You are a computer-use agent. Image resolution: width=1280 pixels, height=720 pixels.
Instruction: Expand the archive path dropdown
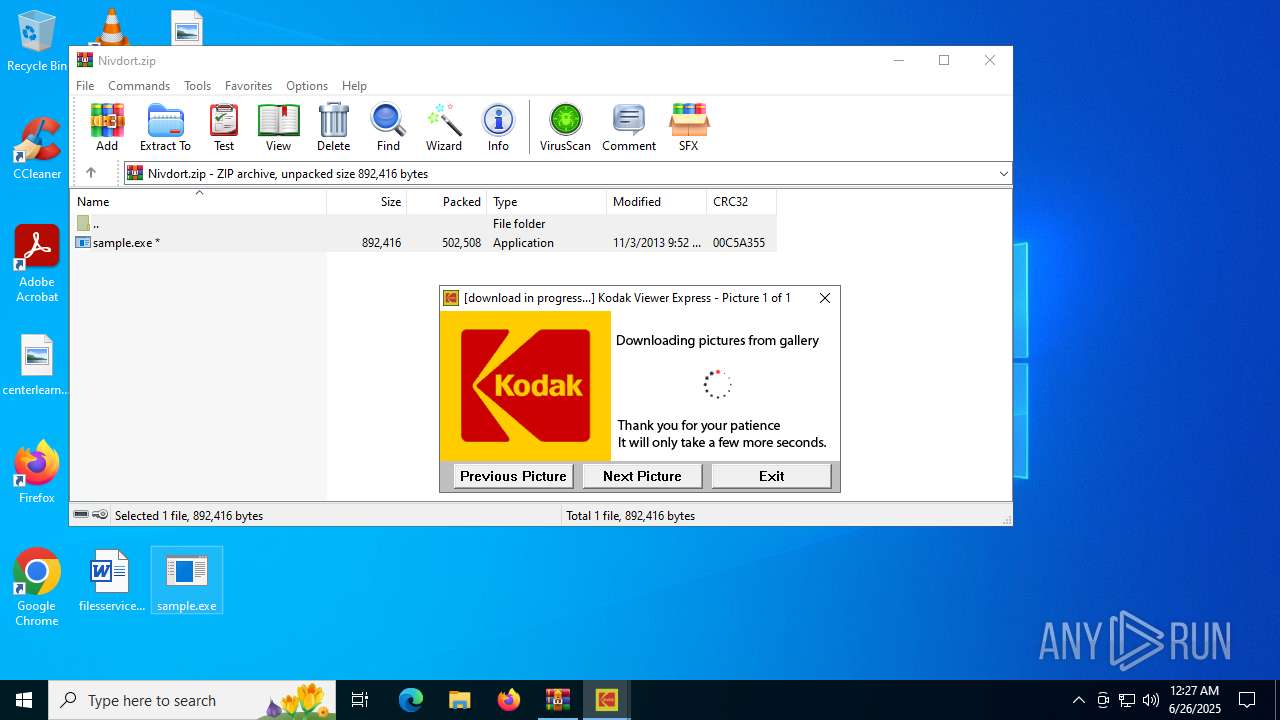(x=1003, y=174)
